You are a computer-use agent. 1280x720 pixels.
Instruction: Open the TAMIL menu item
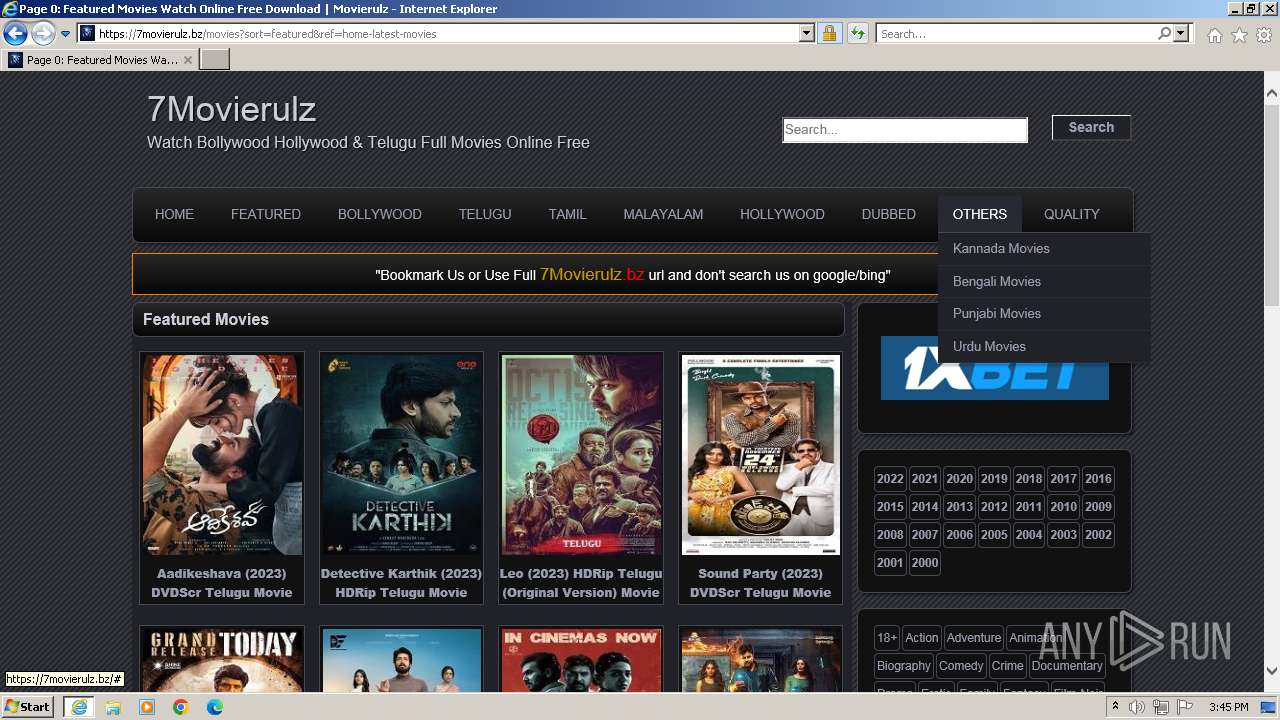click(567, 214)
